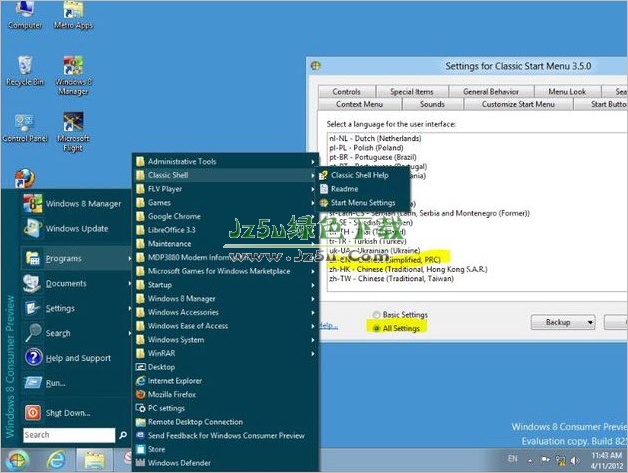The image size is (628, 473).
Task: Open the Run... dialog entry
Action: pos(75,382)
